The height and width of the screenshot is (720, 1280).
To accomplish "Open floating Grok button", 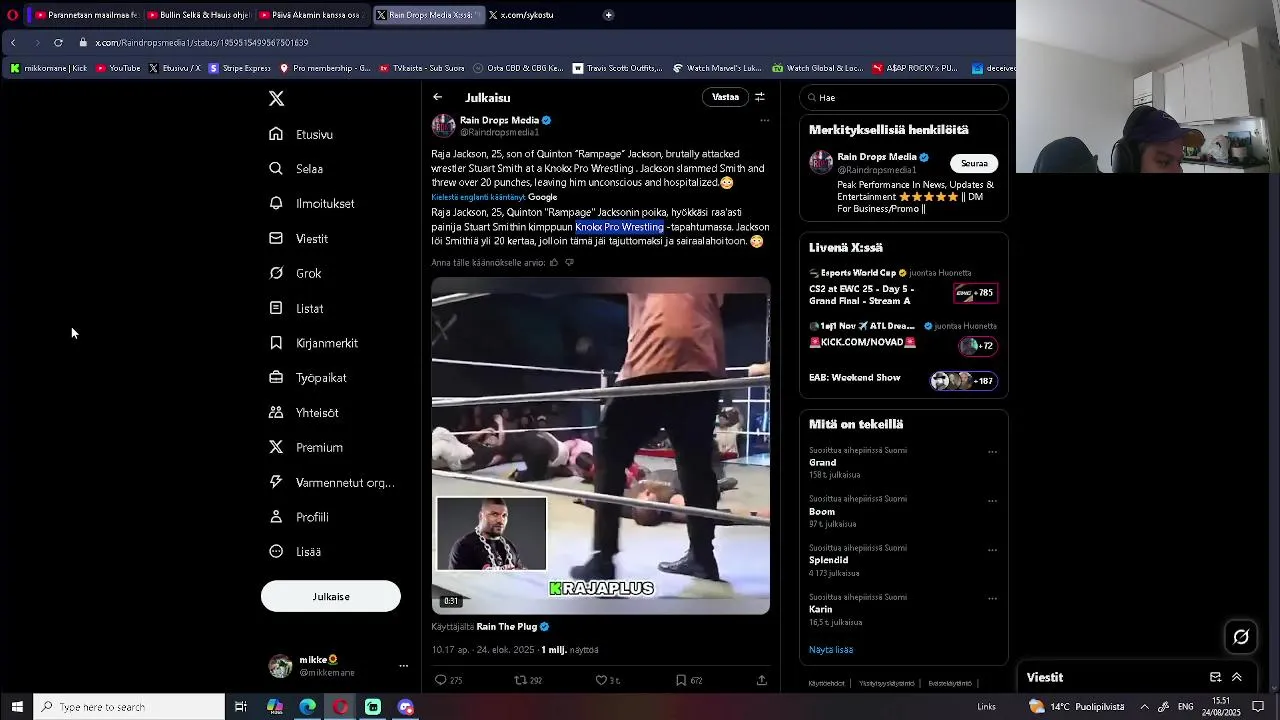I will (1241, 637).
